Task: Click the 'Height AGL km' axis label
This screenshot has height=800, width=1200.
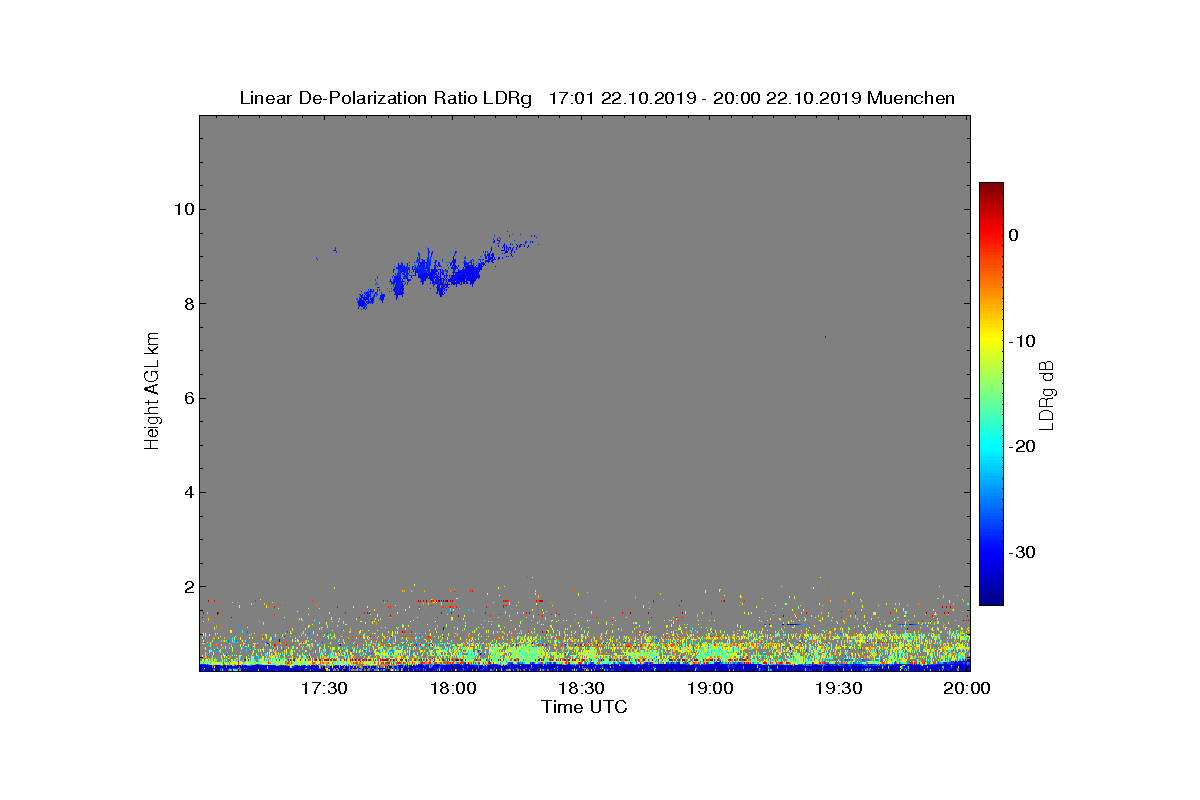Action: pos(152,393)
